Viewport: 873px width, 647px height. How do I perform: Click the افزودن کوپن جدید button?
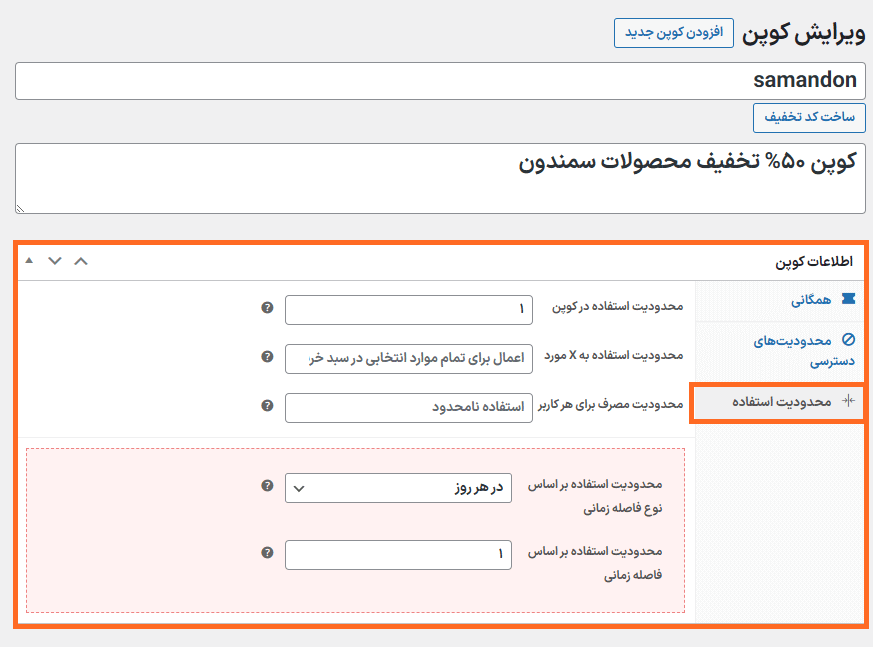pyautogui.click(x=673, y=32)
